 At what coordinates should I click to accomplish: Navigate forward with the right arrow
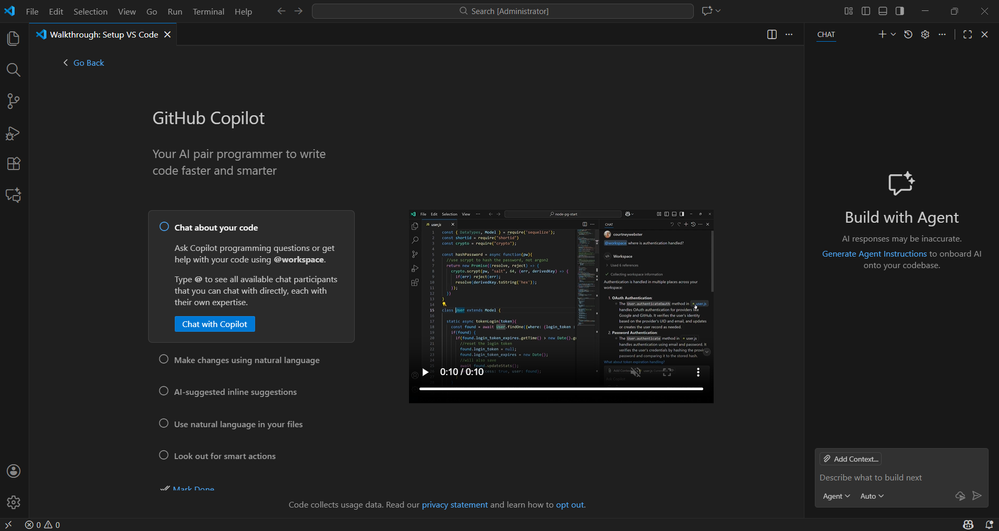click(x=298, y=11)
